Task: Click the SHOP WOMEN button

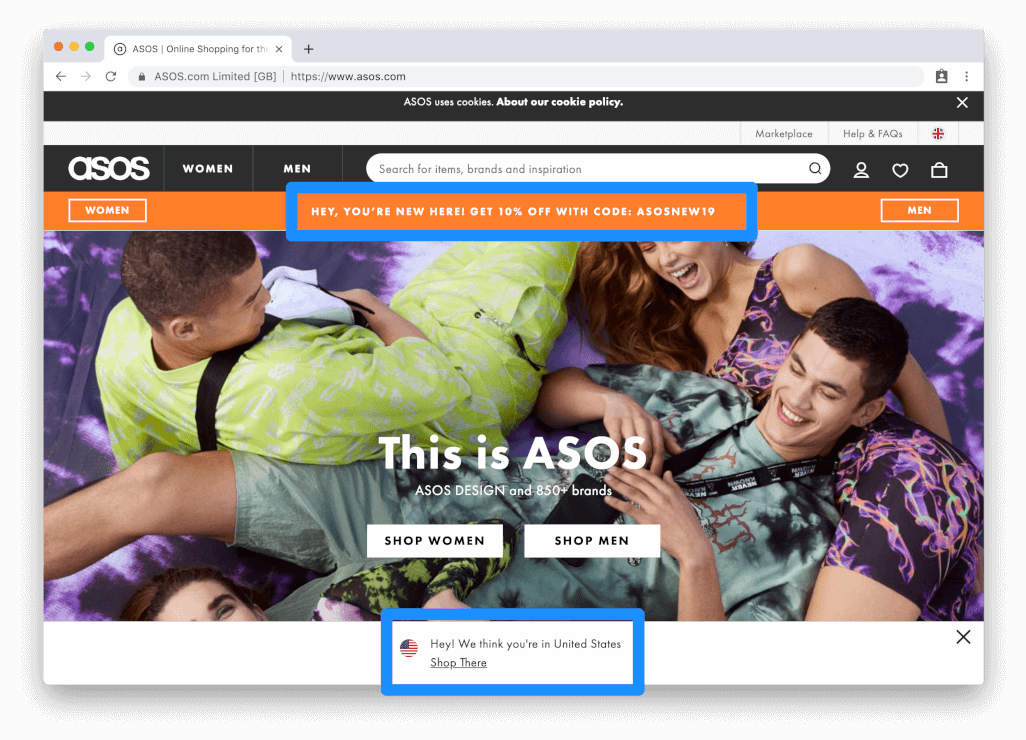Action: coord(434,540)
